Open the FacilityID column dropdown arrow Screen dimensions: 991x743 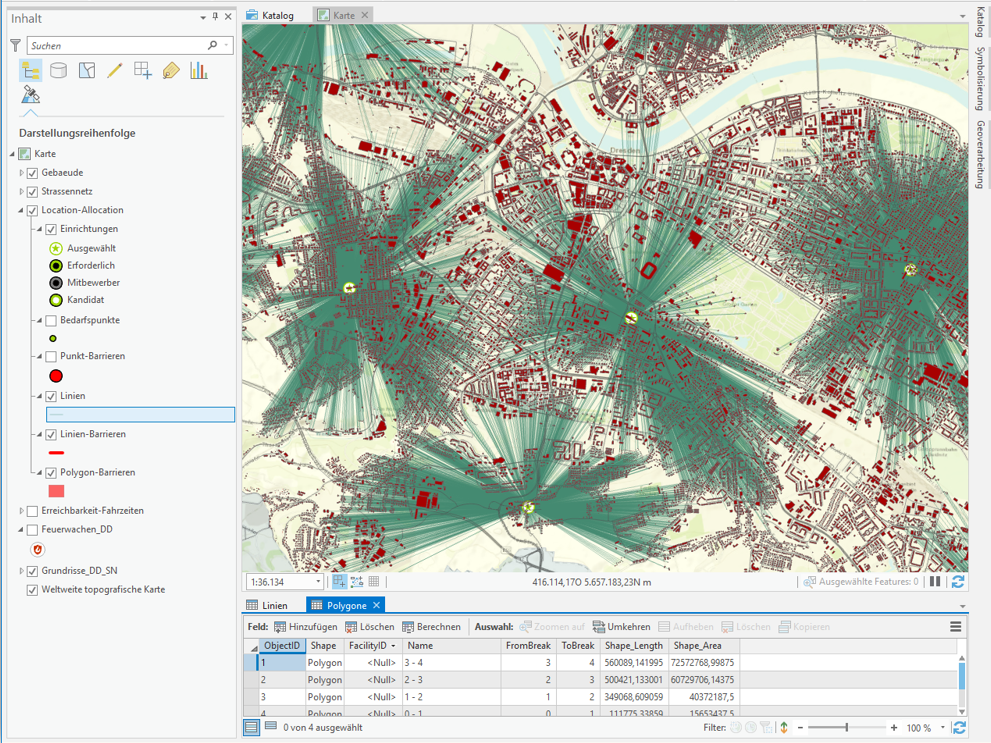point(393,646)
